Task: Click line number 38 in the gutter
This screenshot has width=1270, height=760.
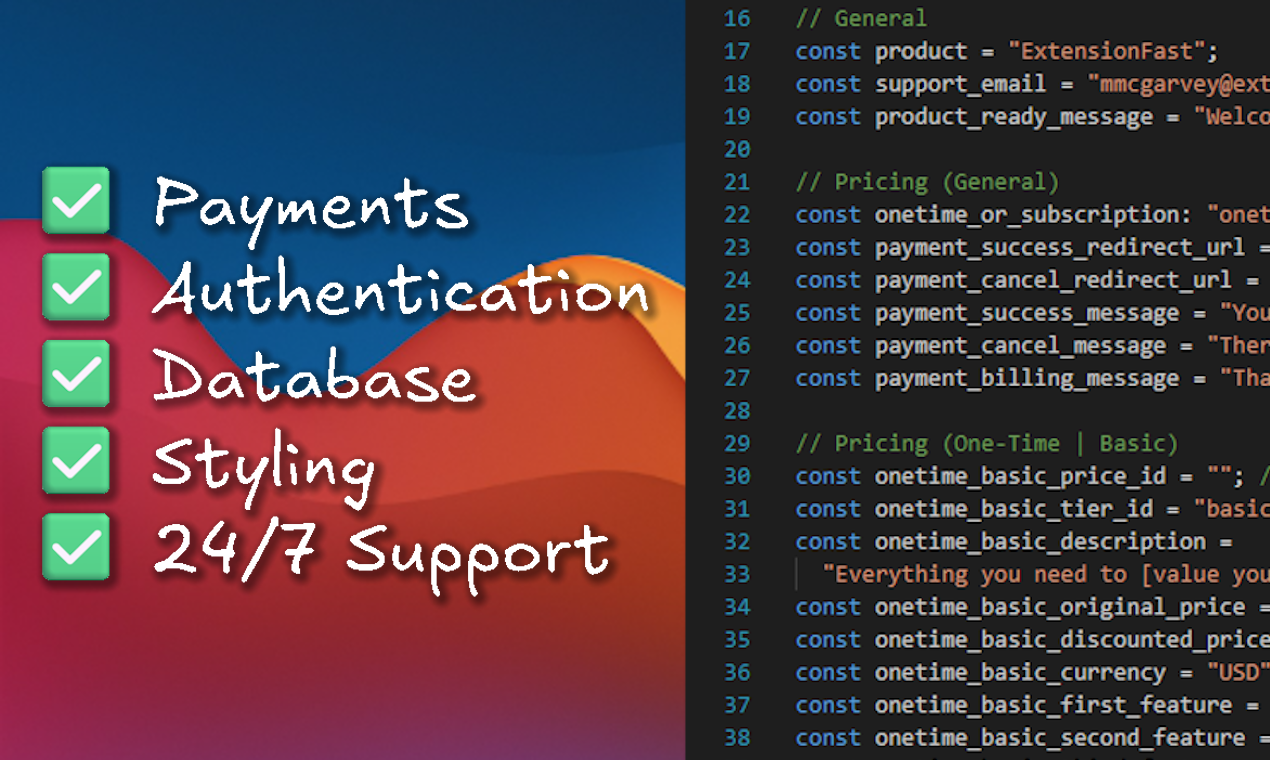Action: pos(737,739)
